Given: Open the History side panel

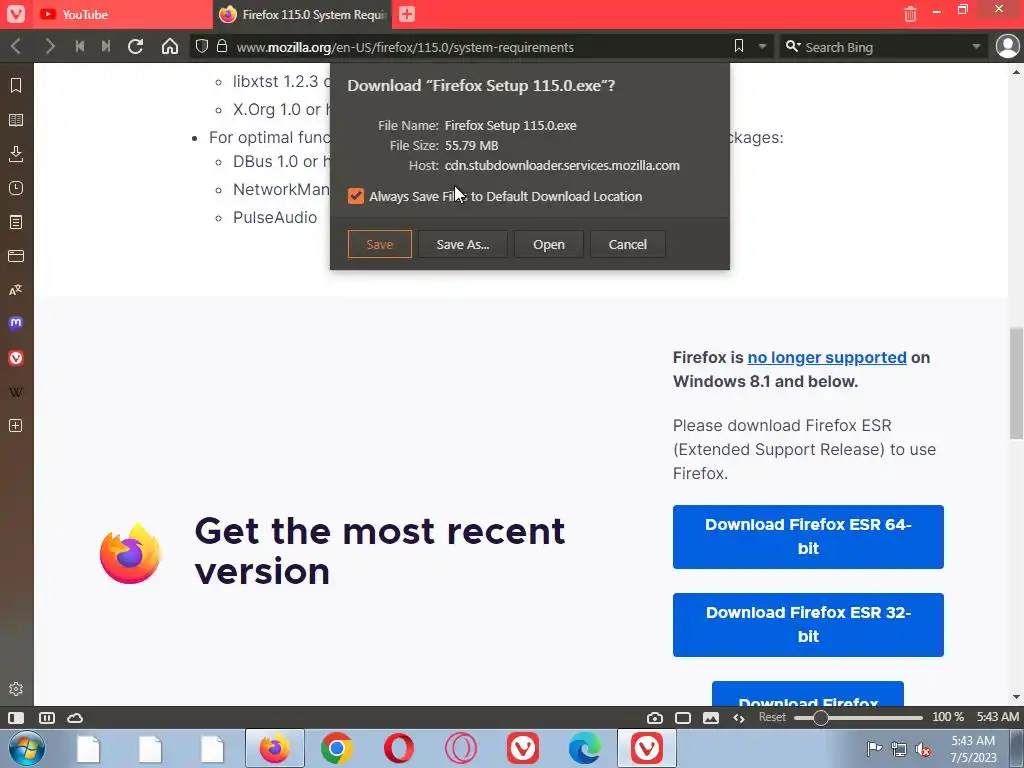Looking at the screenshot, I should 16,188.
